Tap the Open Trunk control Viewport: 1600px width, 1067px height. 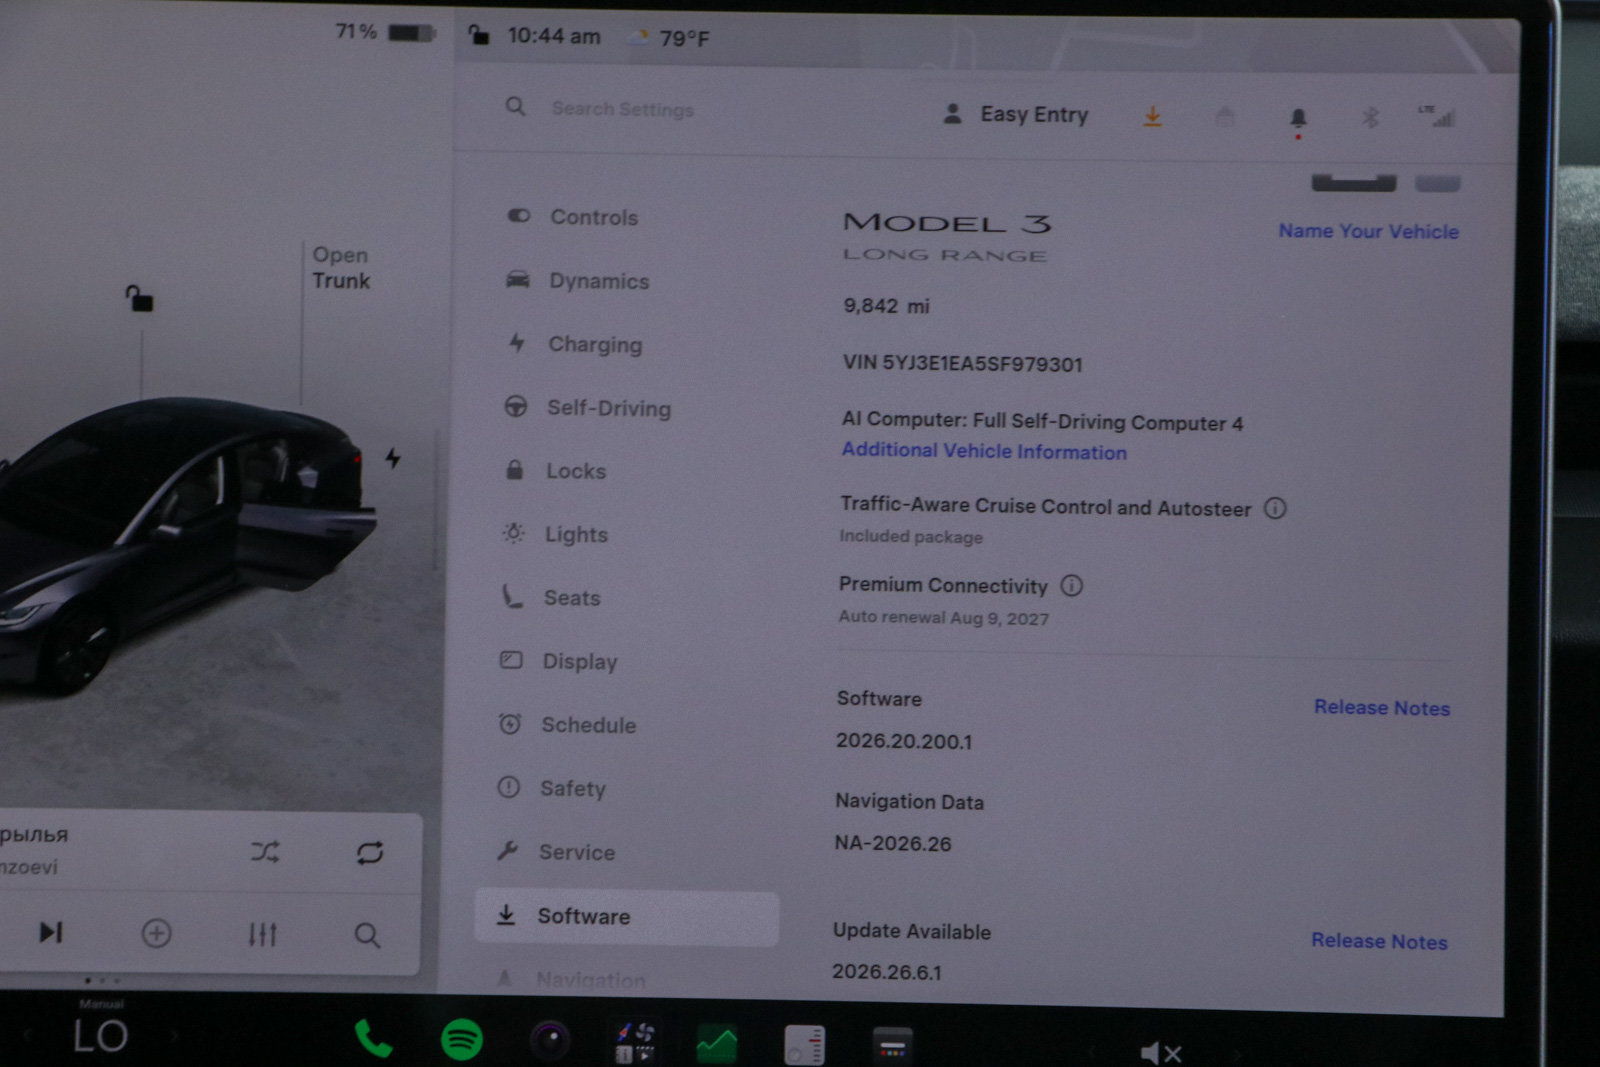coord(341,268)
